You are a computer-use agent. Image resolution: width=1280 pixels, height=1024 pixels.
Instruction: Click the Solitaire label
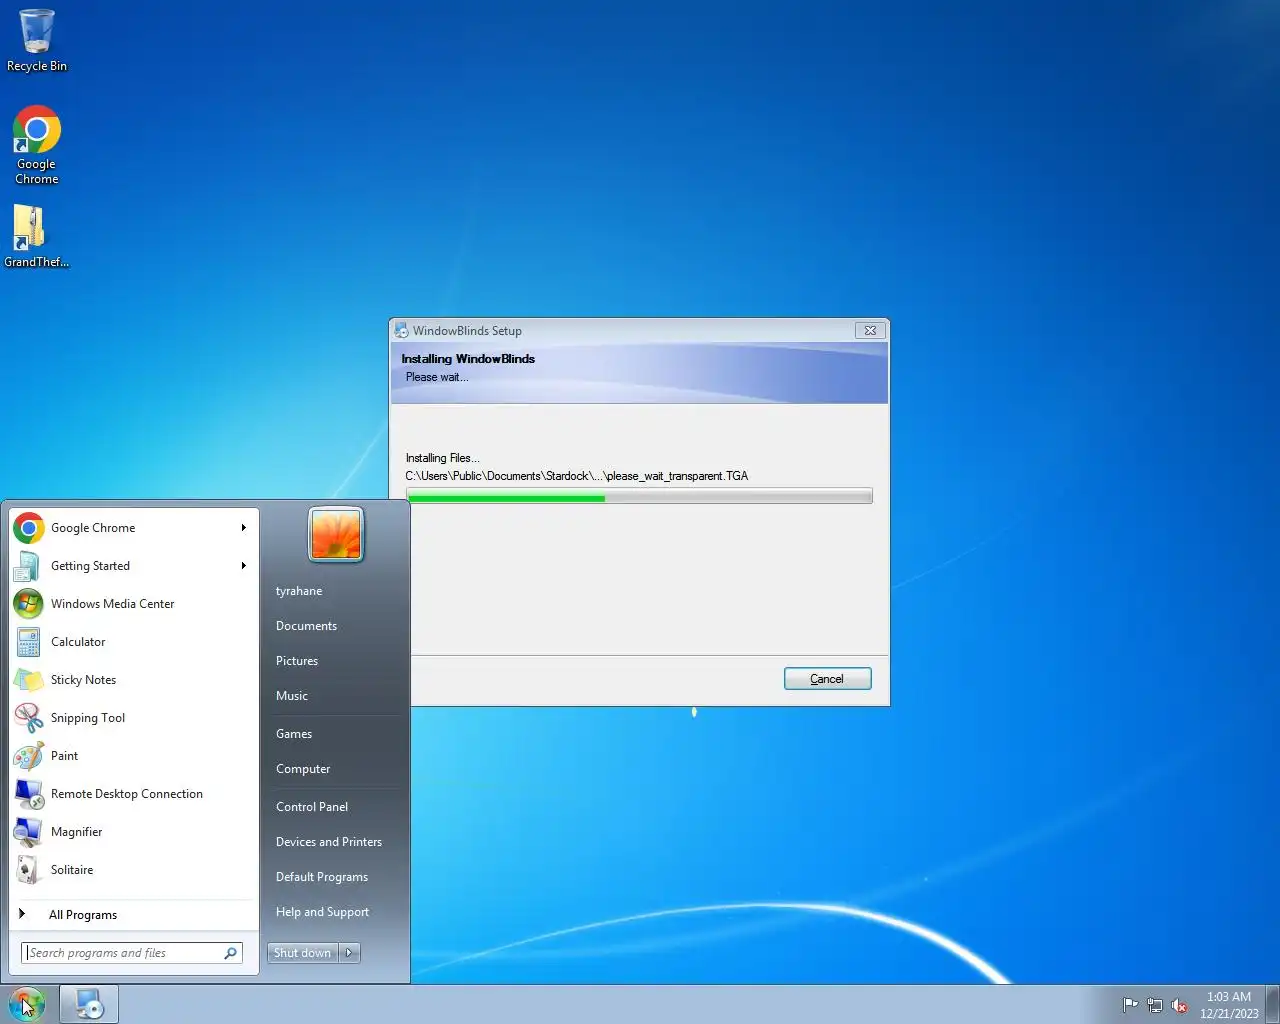coord(72,870)
